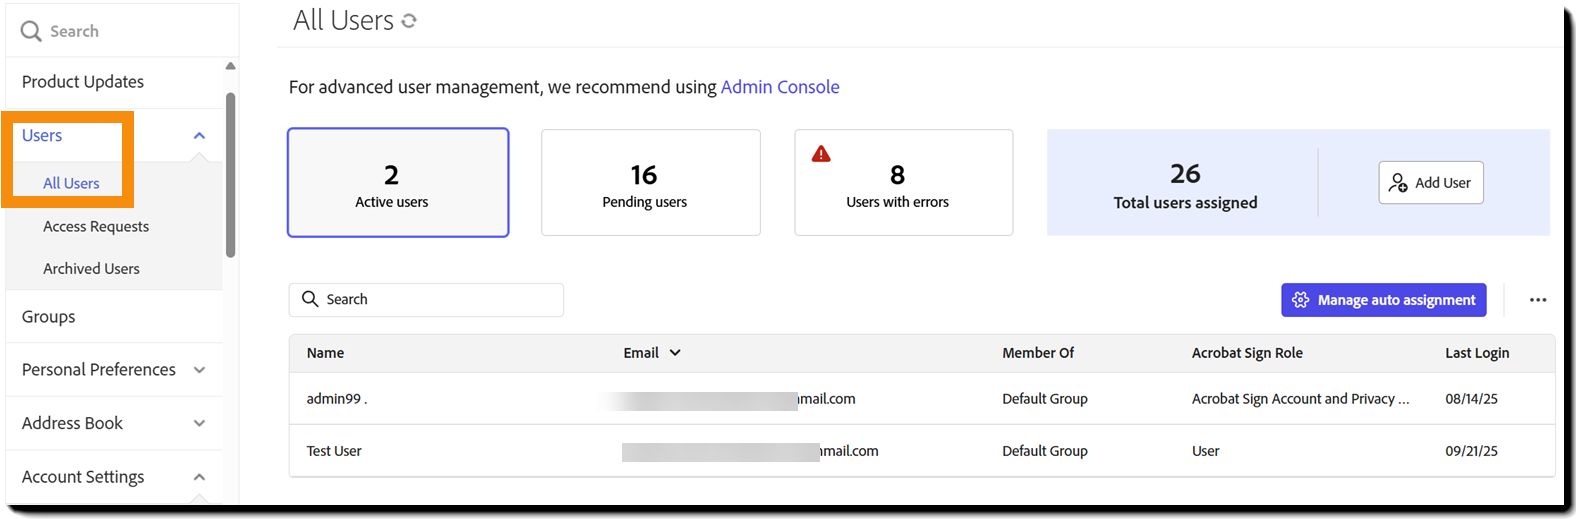The image size is (1576, 519).
Task: Click the three-dot more options icon
Action: click(x=1538, y=300)
